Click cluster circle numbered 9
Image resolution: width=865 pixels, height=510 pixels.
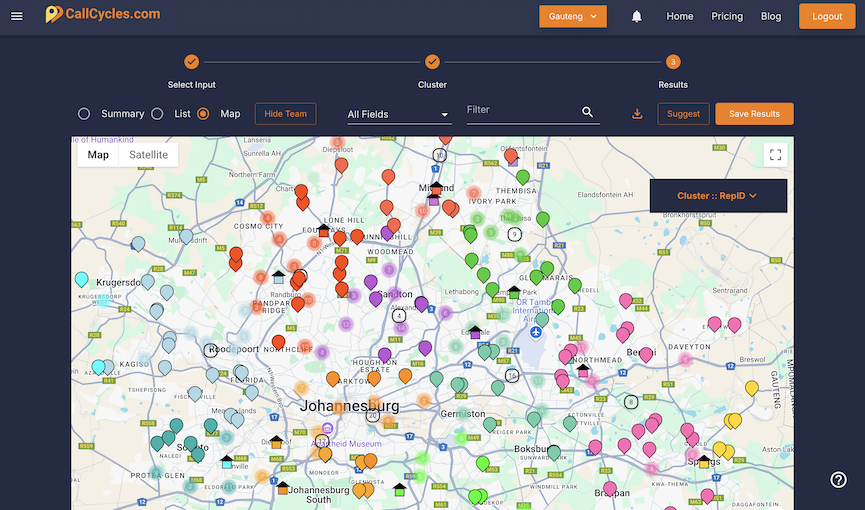(x=515, y=234)
